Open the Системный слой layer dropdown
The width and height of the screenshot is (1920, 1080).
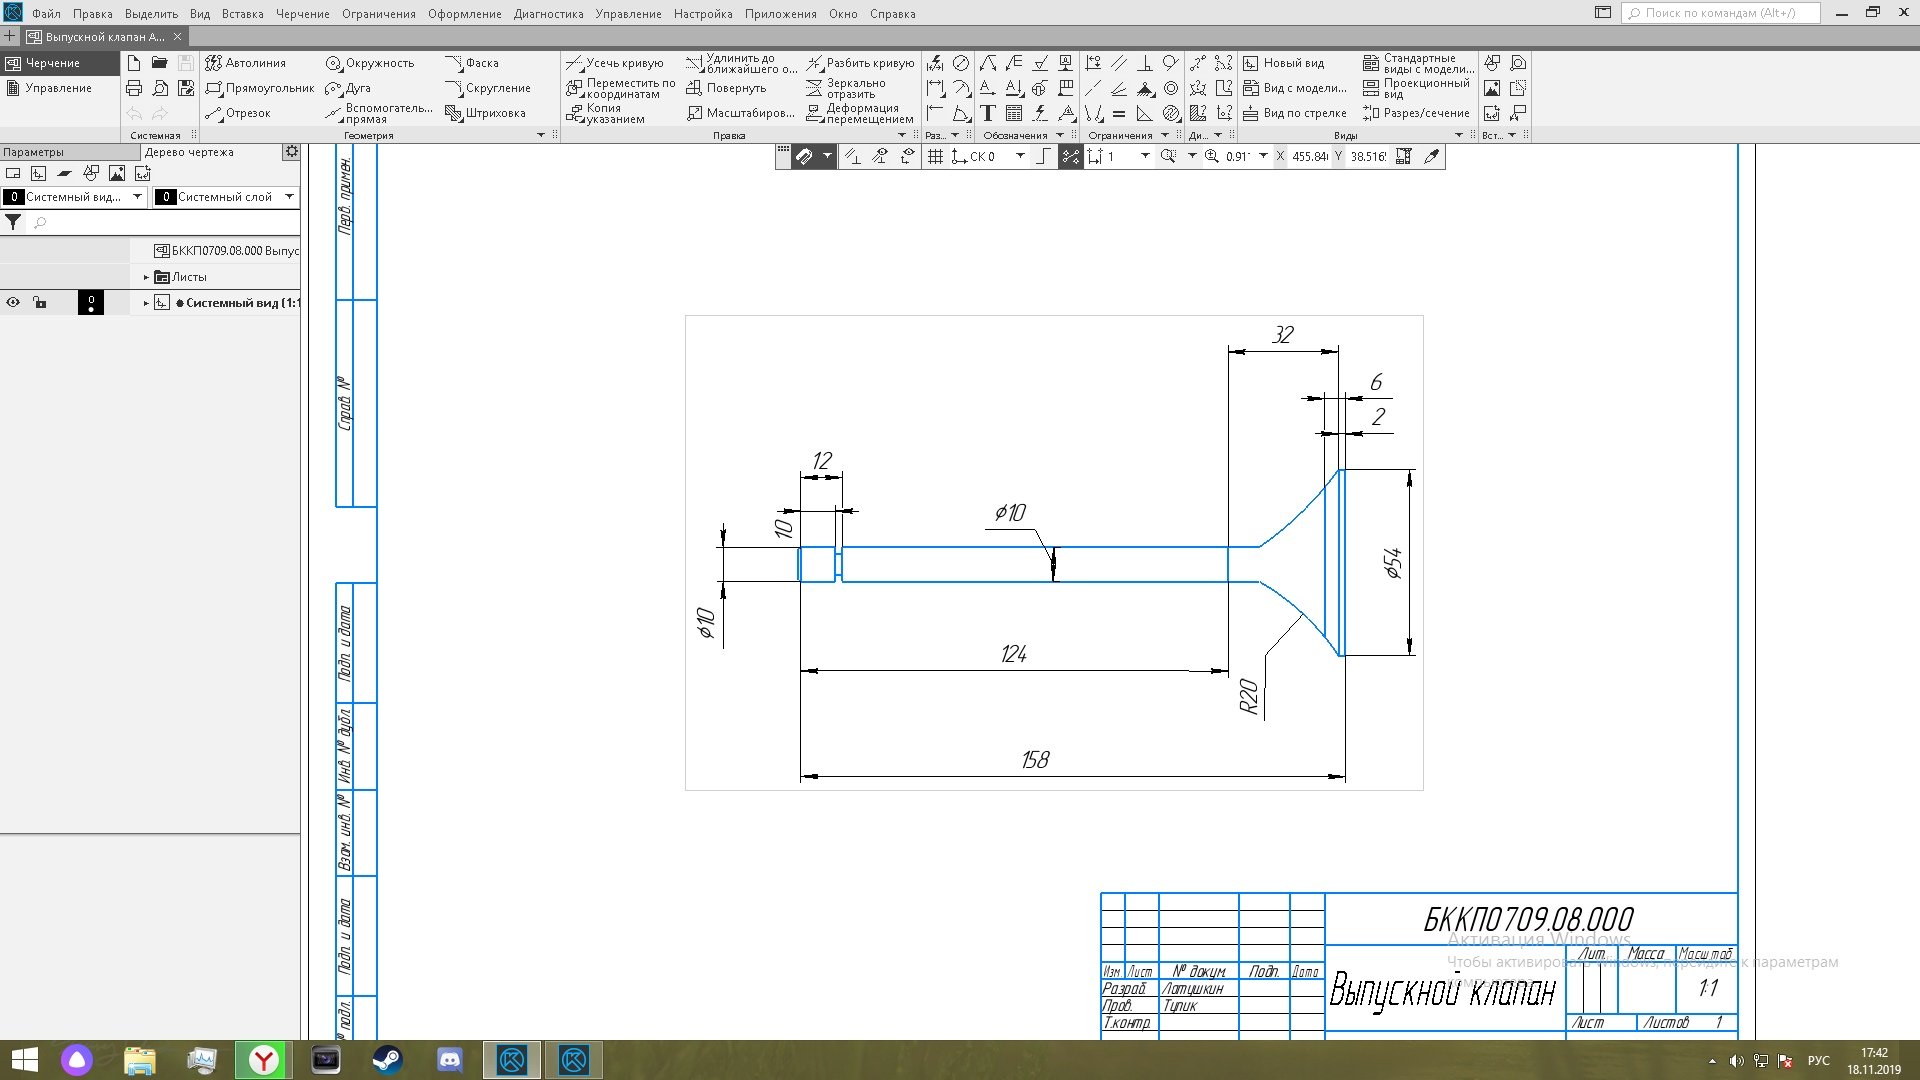289,197
